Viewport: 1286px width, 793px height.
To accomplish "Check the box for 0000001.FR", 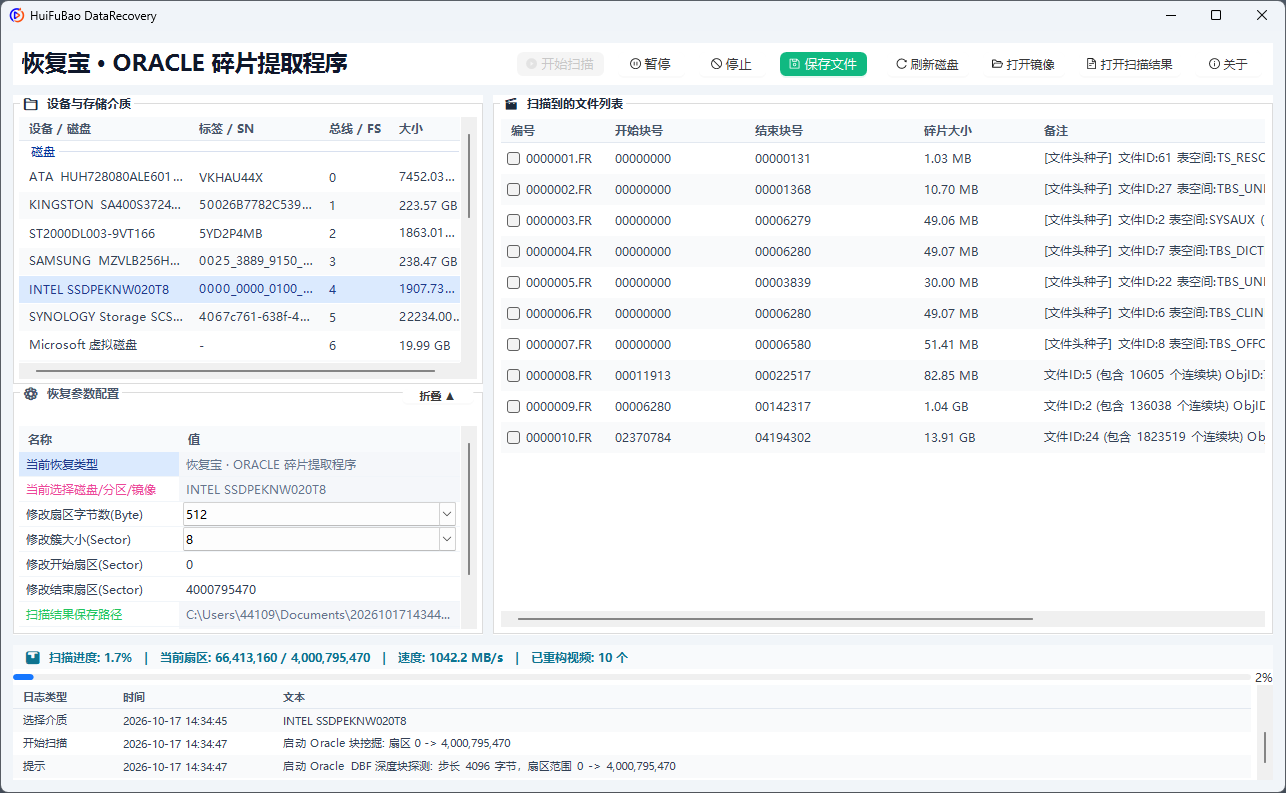I will pyautogui.click(x=513, y=158).
